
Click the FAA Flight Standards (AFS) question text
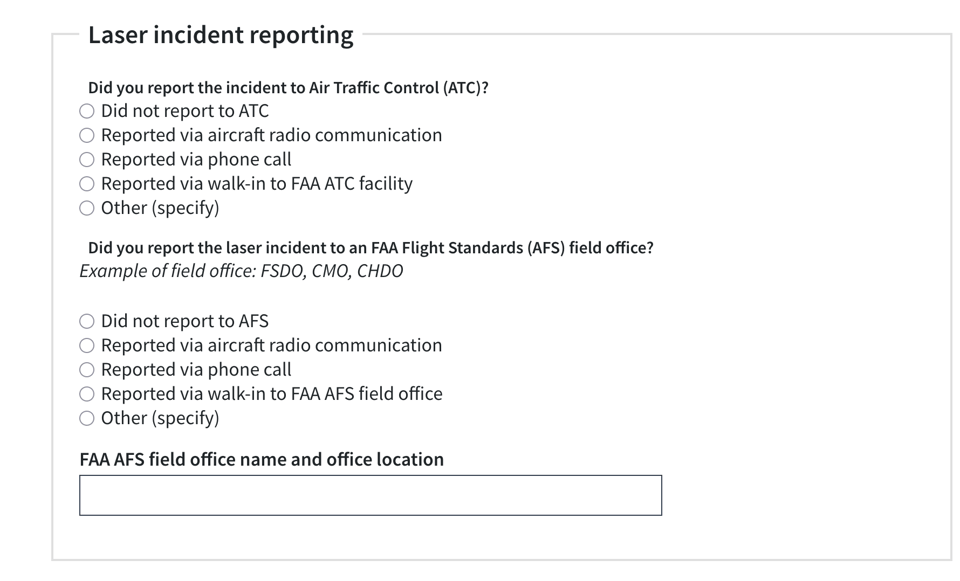point(370,247)
